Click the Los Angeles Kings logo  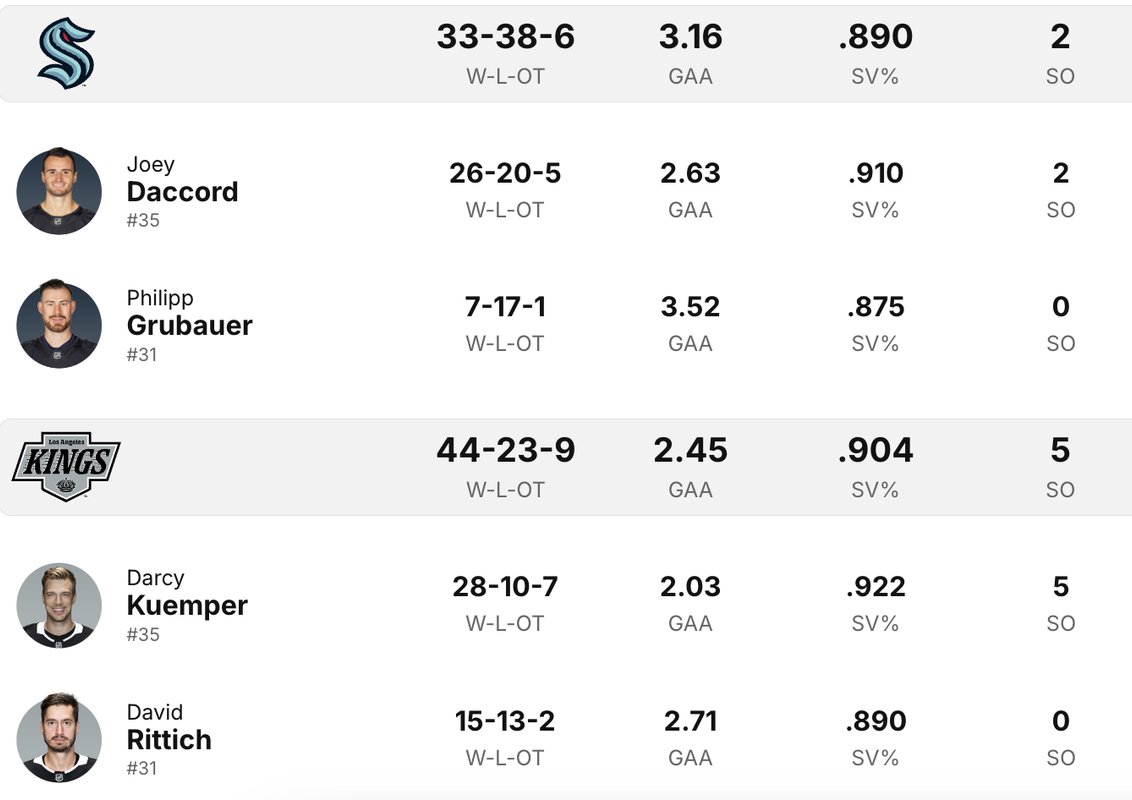coord(66,466)
